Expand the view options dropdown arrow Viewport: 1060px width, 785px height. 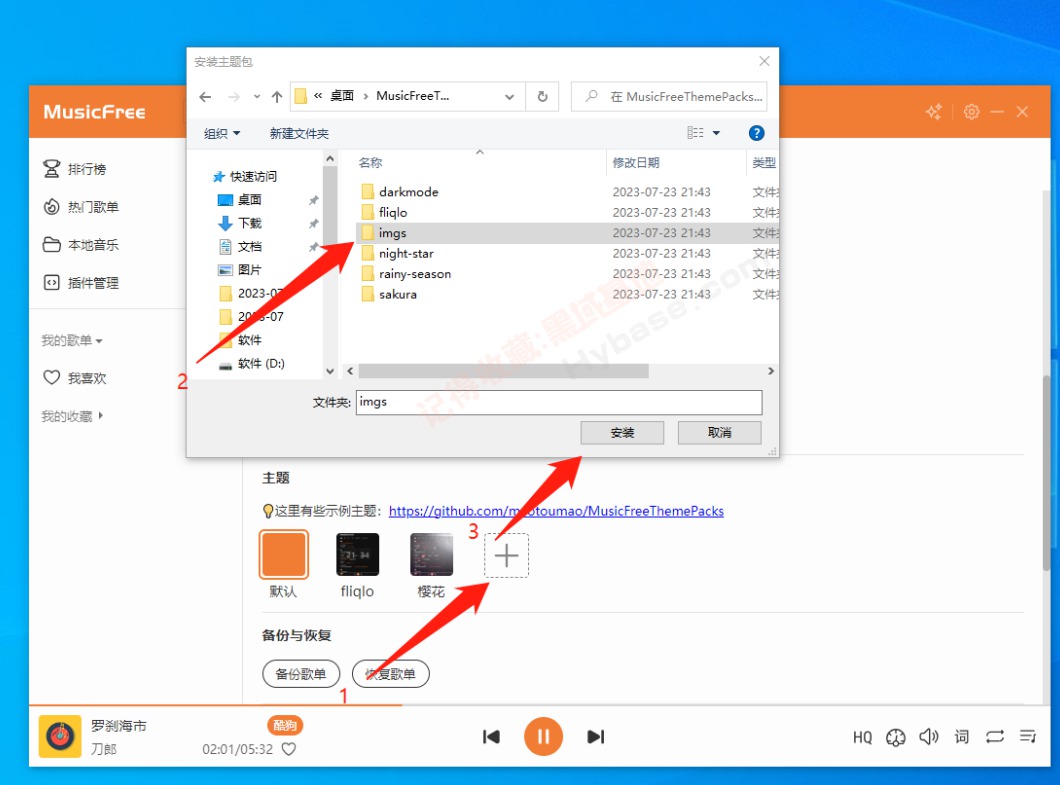click(717, 133)
